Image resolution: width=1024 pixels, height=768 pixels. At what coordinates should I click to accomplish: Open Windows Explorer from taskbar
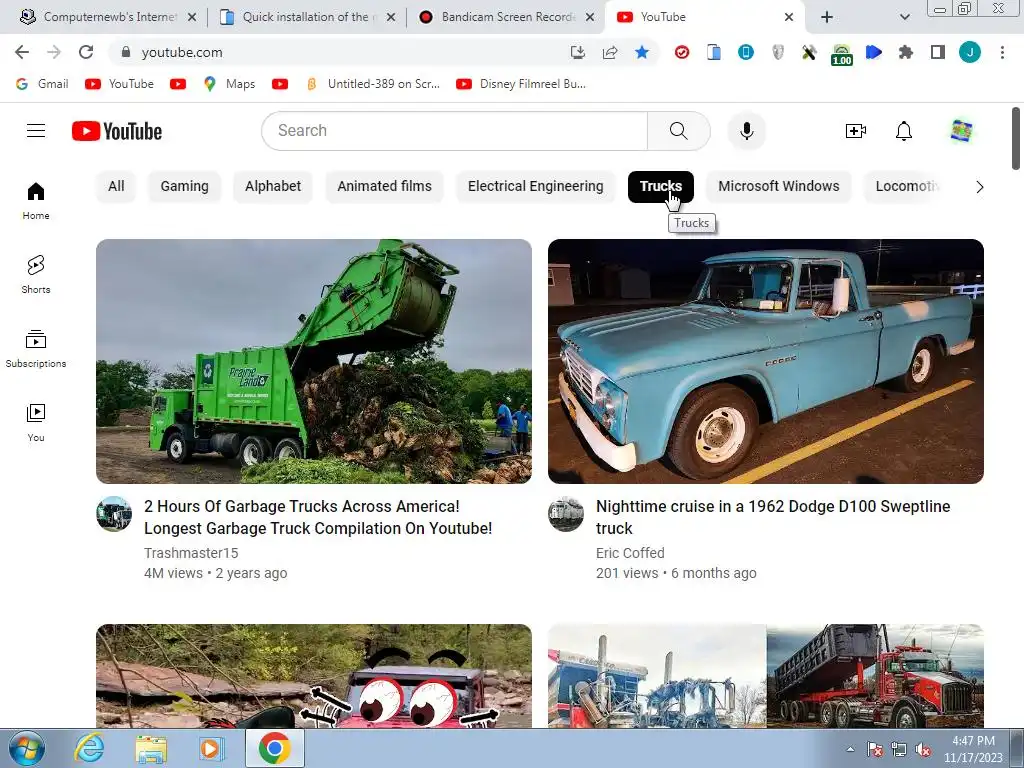point(151,749)
